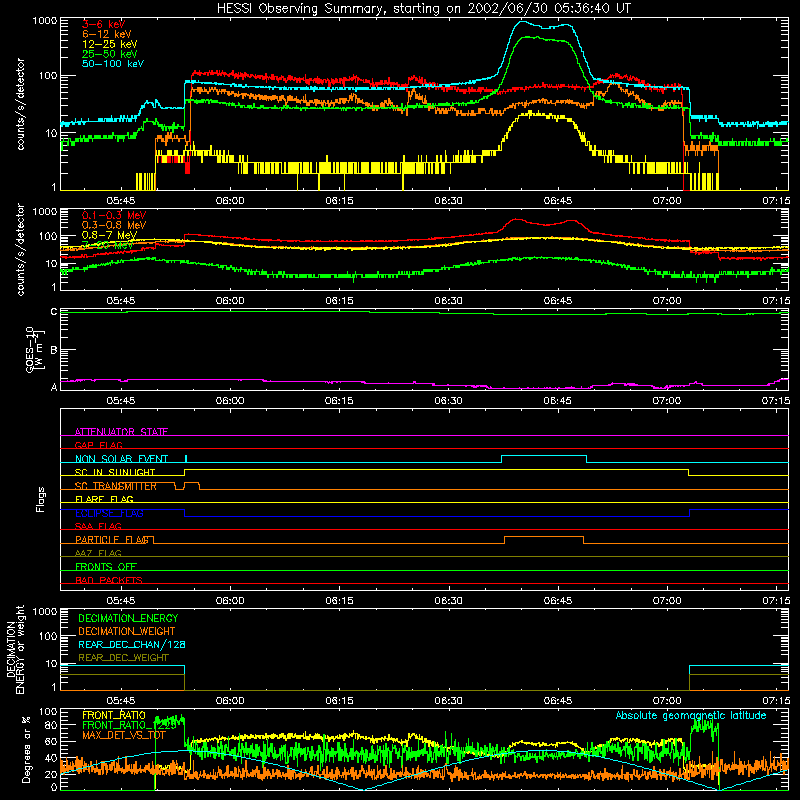
Task: Select the 07:00 tick under the MeV panel
Action: [x=667, y=301]
